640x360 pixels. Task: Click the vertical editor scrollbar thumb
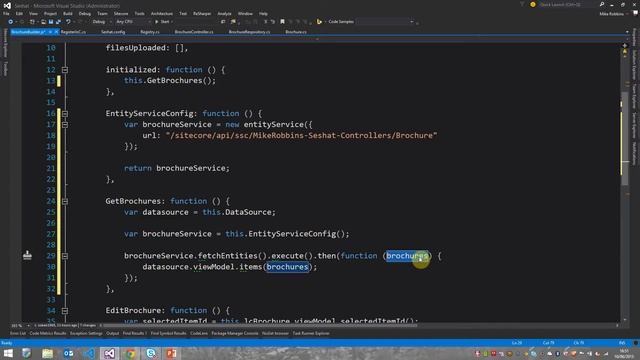point(624,138)
